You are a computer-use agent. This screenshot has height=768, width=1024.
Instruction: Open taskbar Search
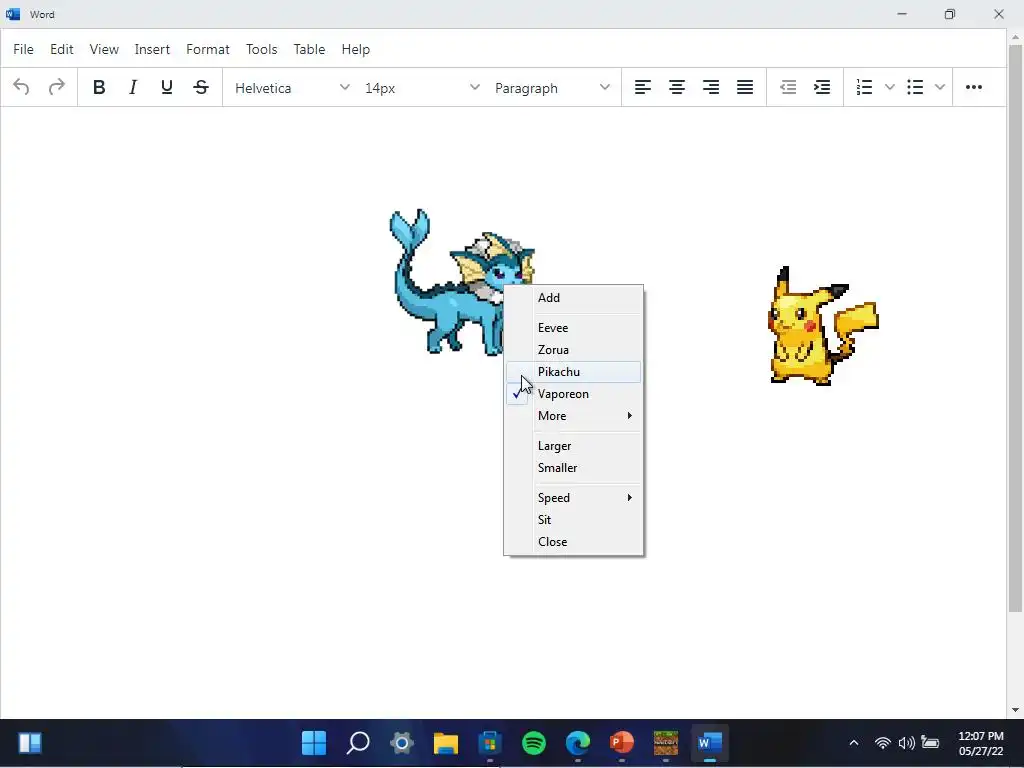tap(358, 743)
